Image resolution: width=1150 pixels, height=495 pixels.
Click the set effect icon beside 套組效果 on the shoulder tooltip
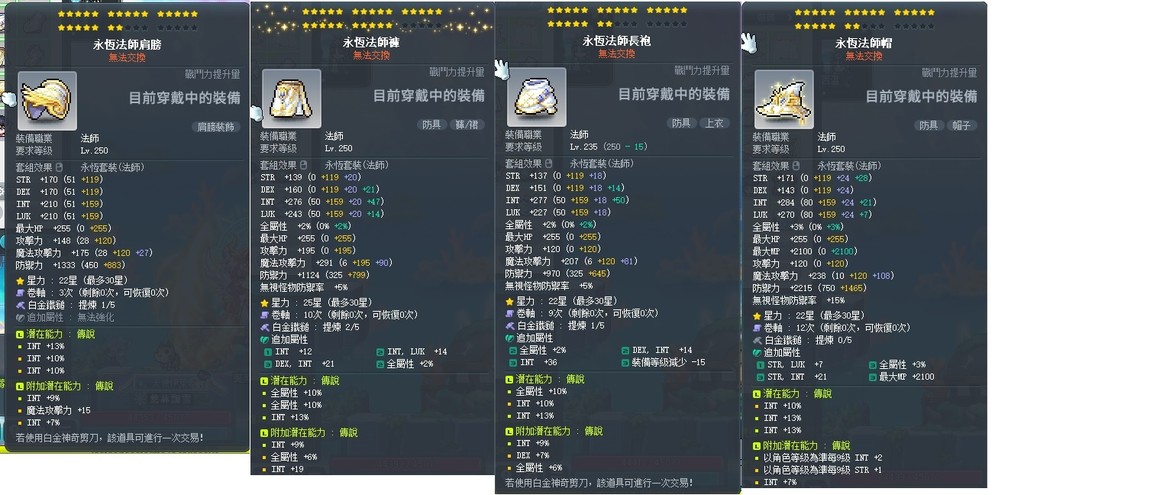[x=59, y=167]
